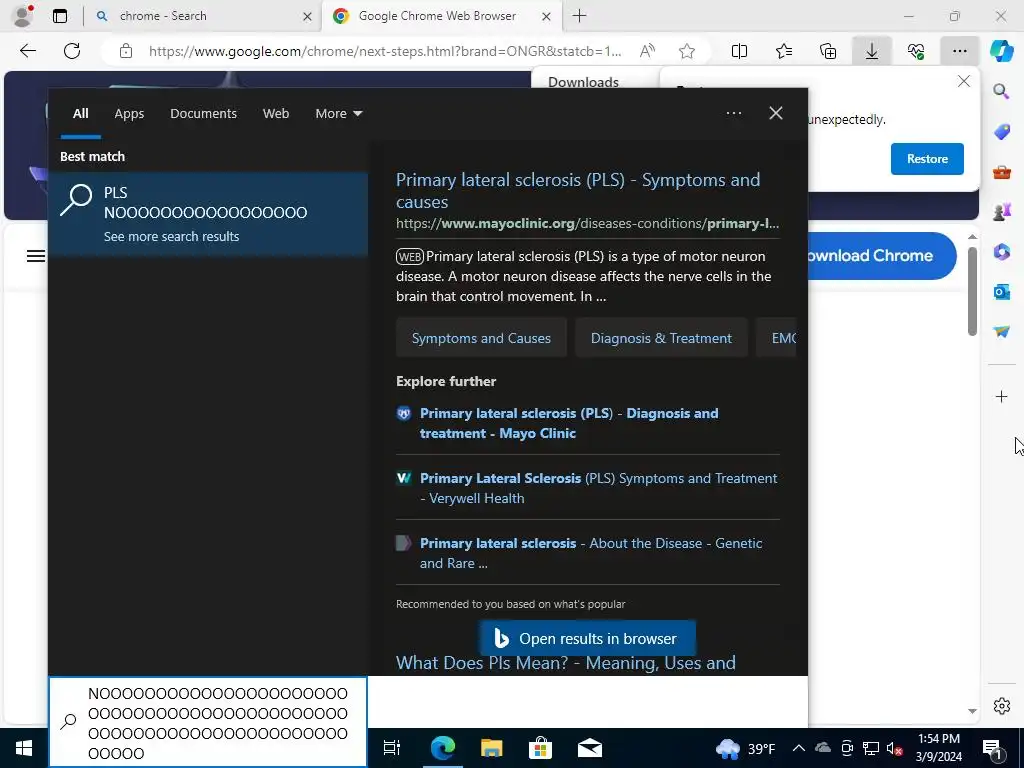The image size is (1024, 768).
Task: Go back with the browser back arrow
Action: pos(27,51)
